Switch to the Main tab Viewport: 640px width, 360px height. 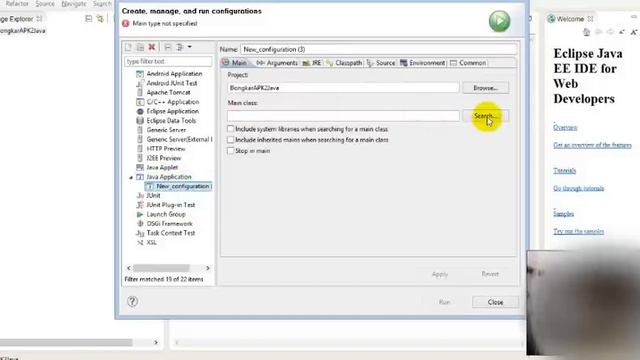click(235, 63)
